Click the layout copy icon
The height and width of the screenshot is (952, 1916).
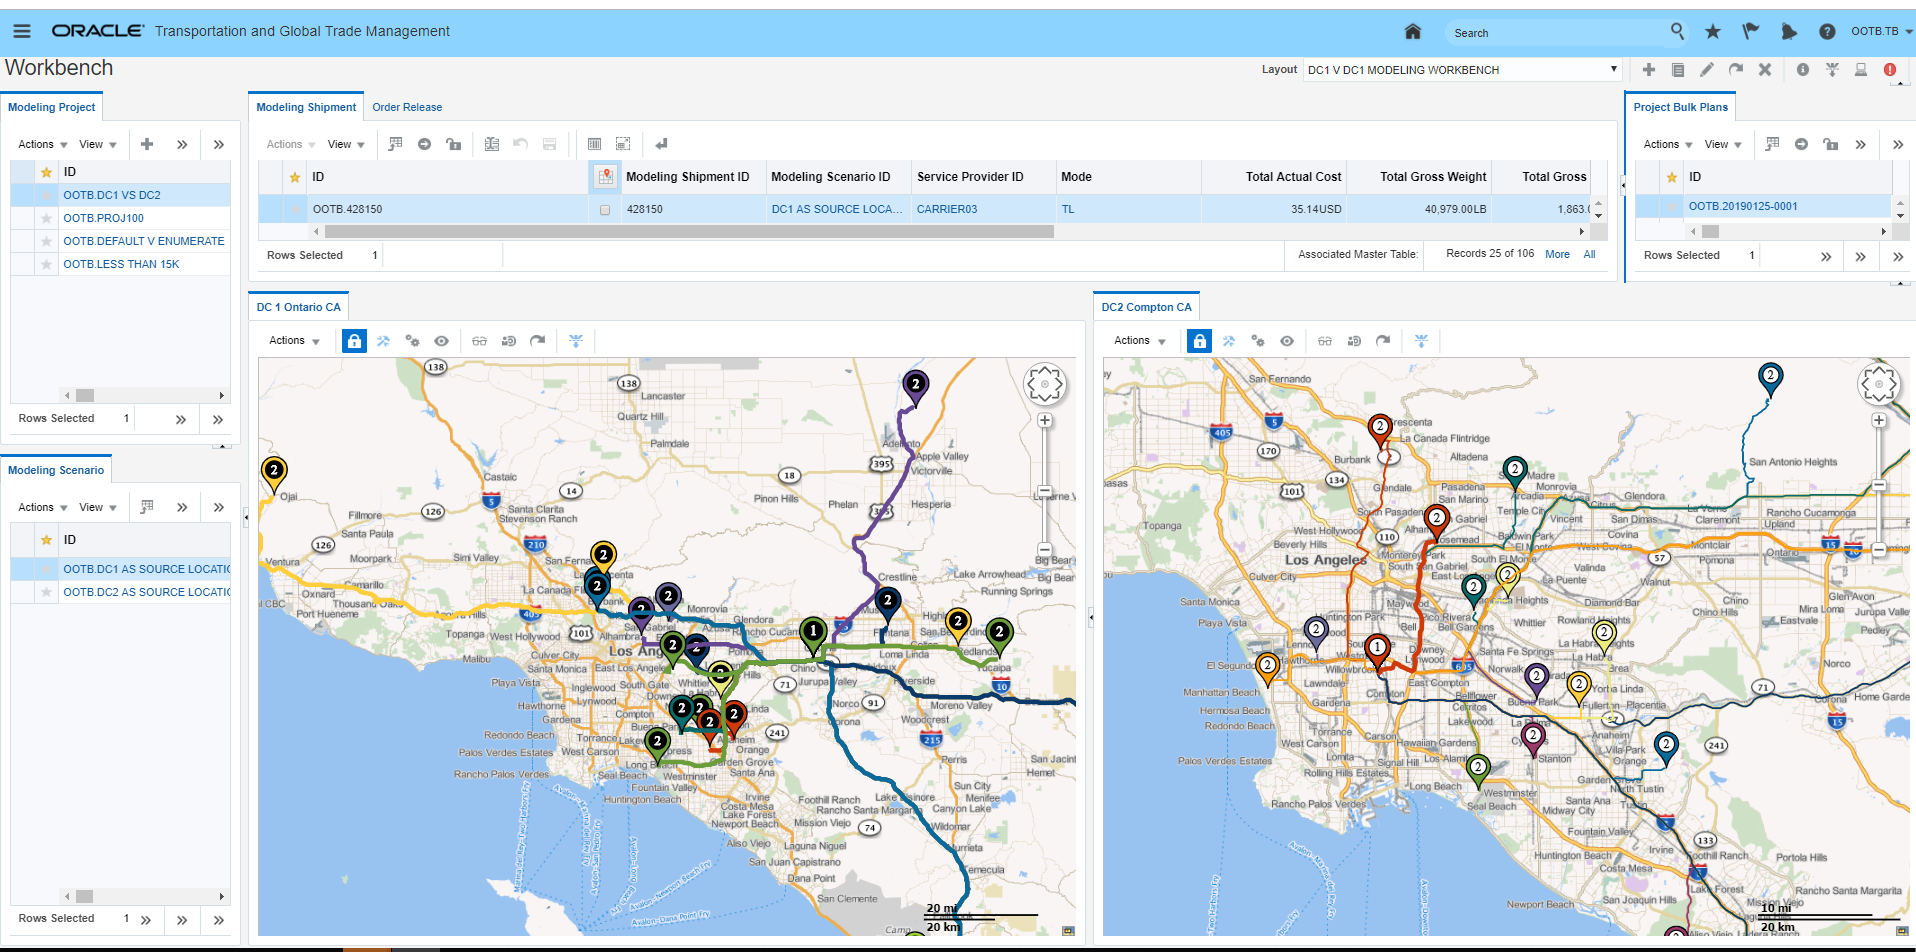1678,69
